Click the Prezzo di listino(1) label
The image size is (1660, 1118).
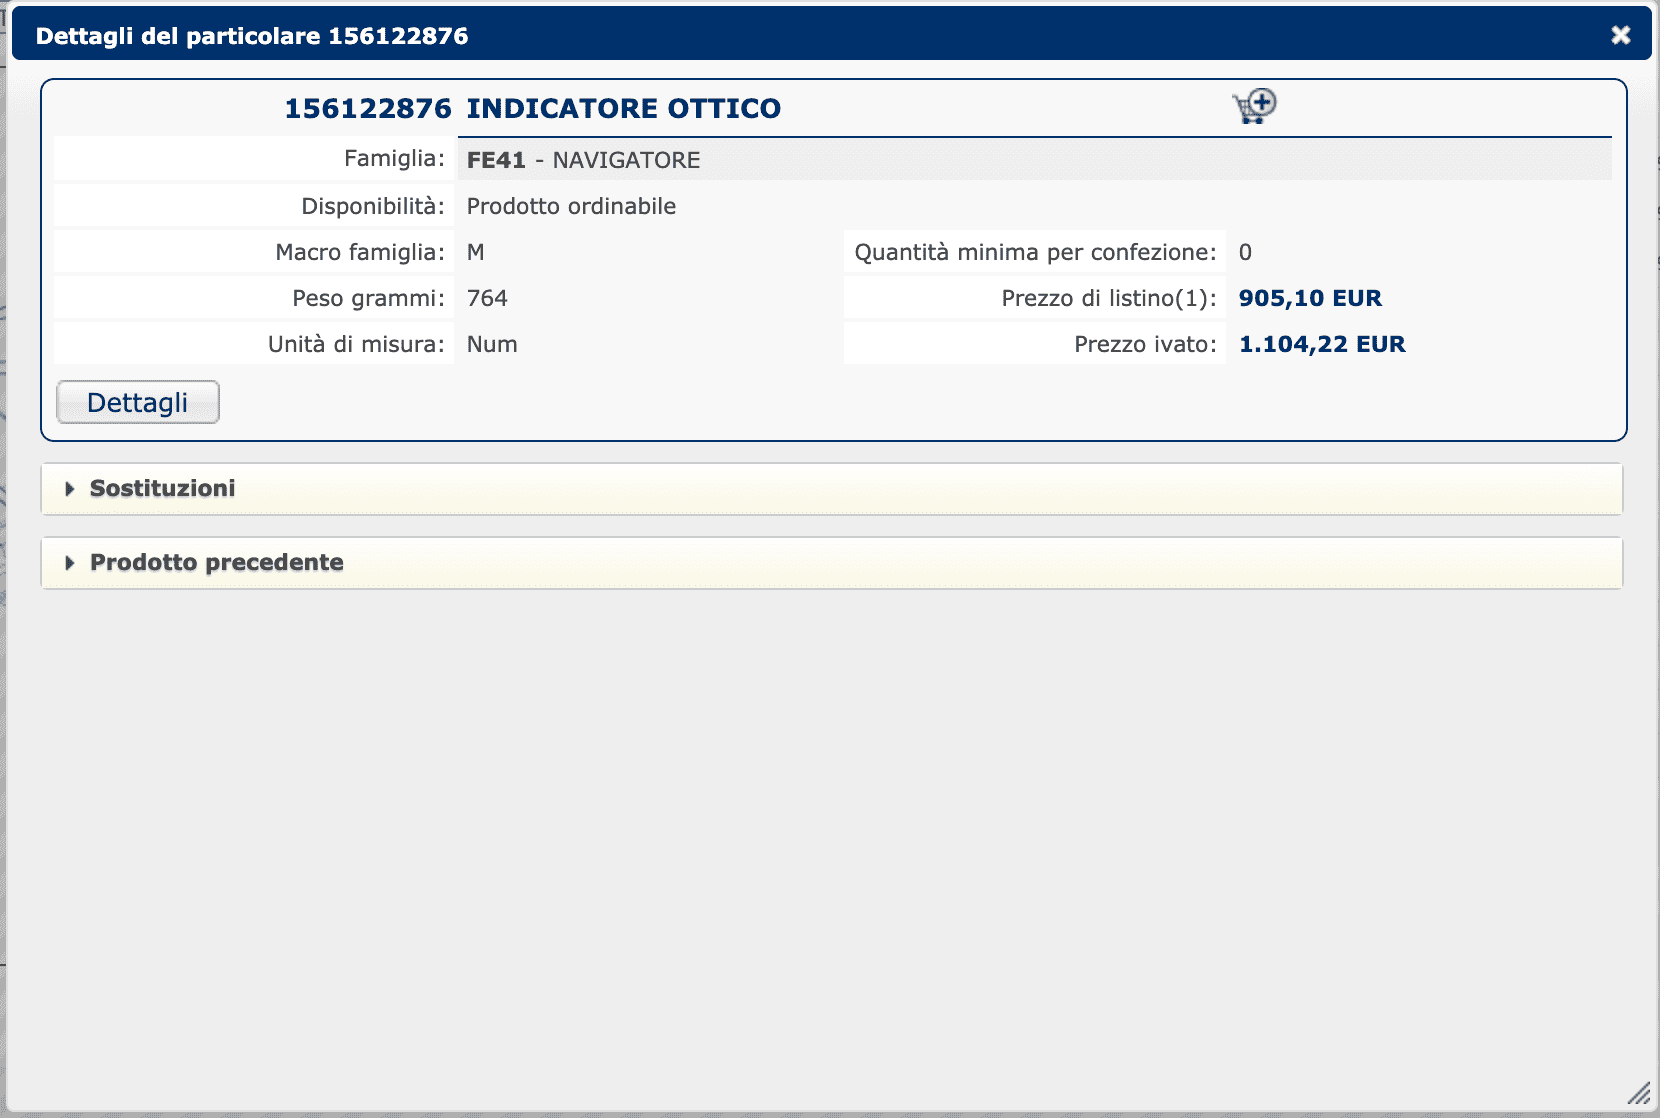[1108, 298]
